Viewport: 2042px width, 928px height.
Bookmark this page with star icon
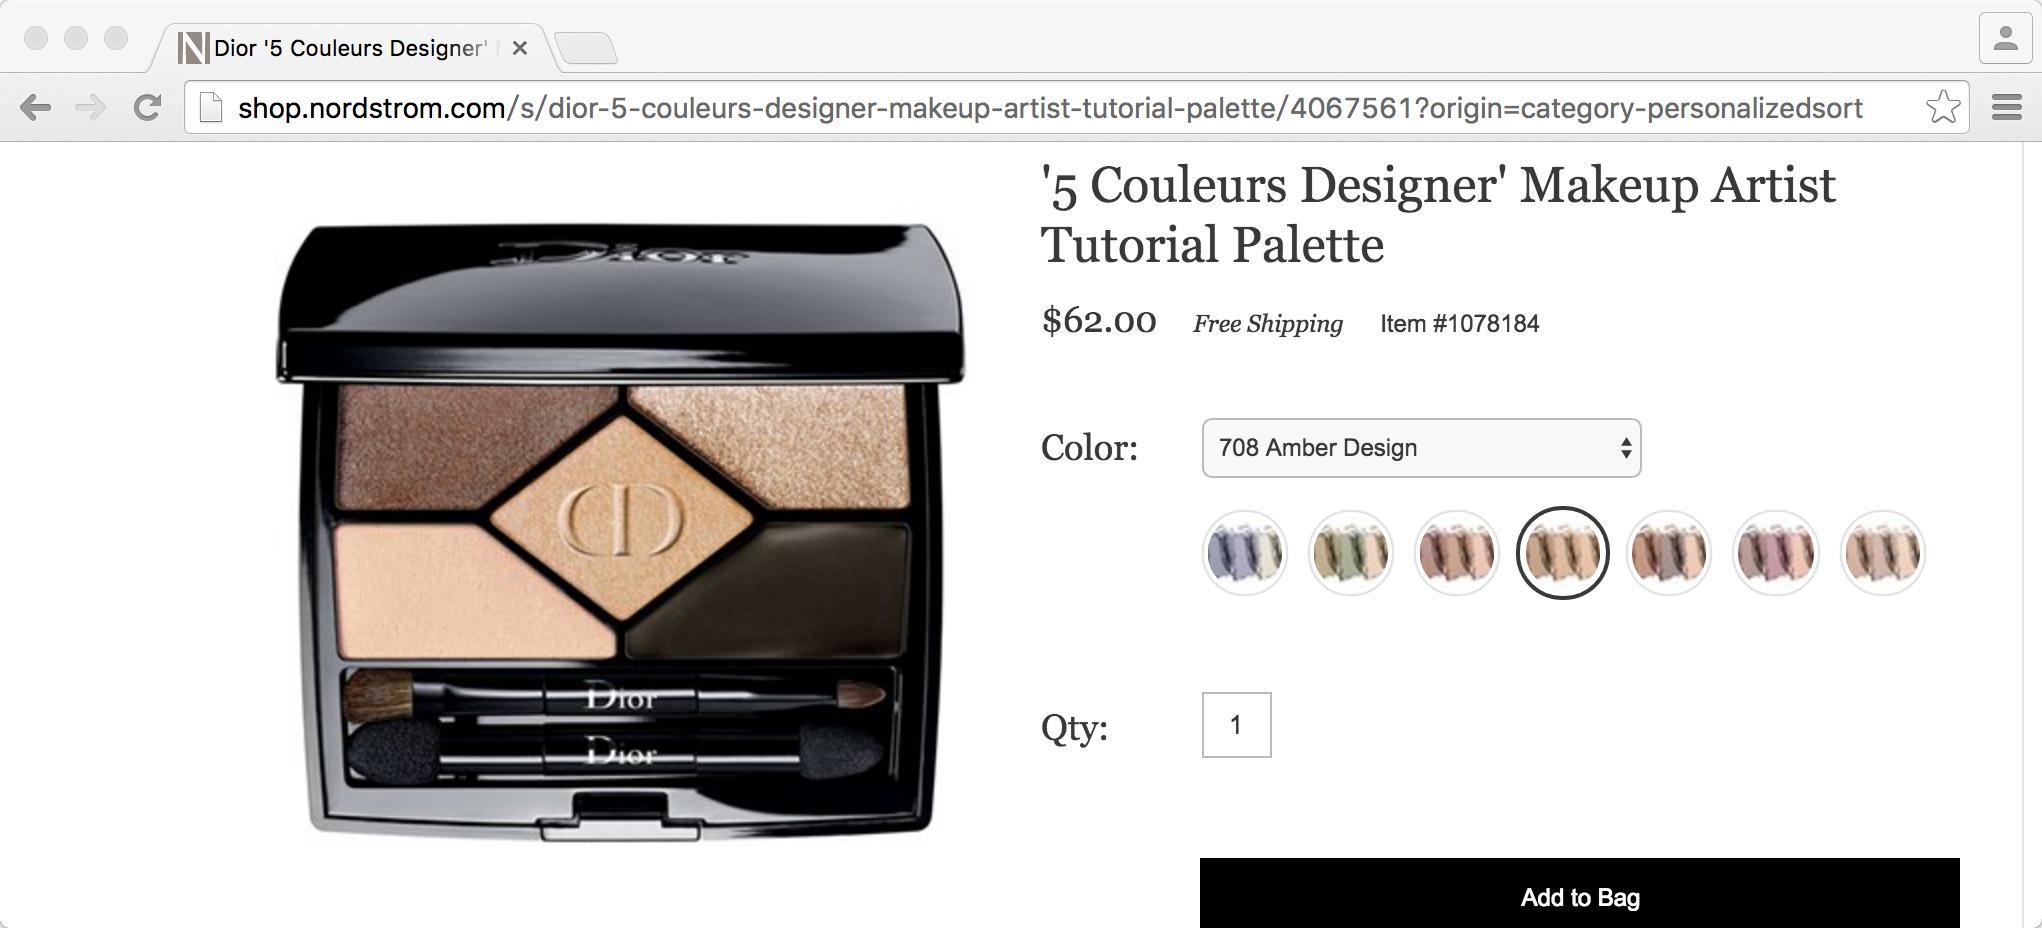[x=1942, y=107]
